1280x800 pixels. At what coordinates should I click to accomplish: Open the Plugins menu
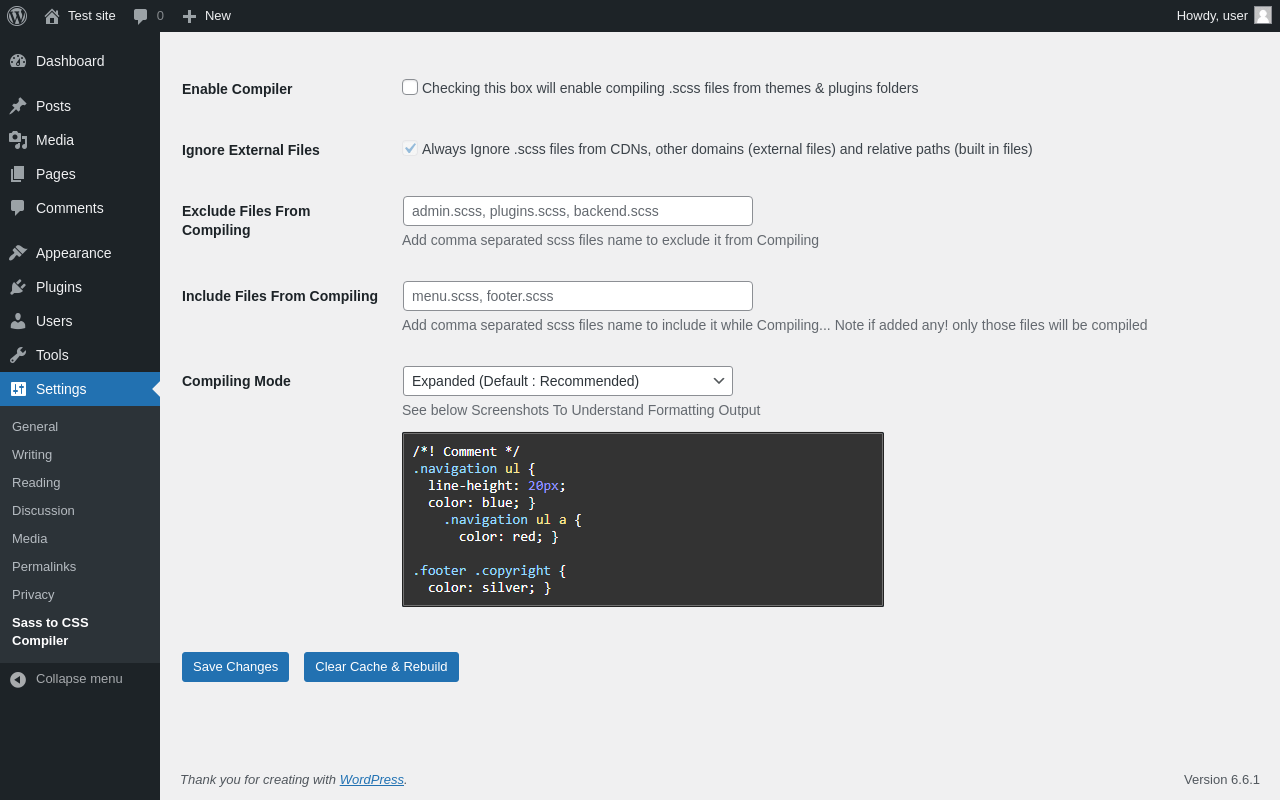click(80, 287)
